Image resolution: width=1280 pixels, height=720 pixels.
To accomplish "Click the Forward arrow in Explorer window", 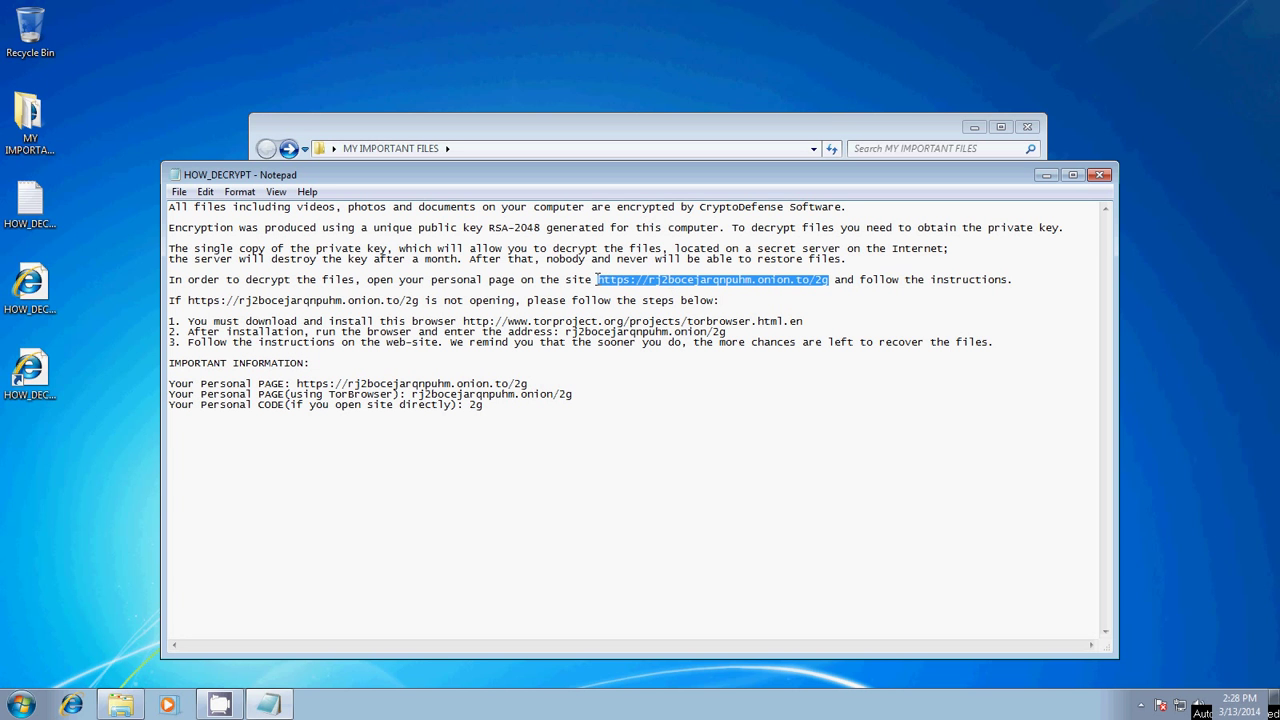I will tap(289, 149).
